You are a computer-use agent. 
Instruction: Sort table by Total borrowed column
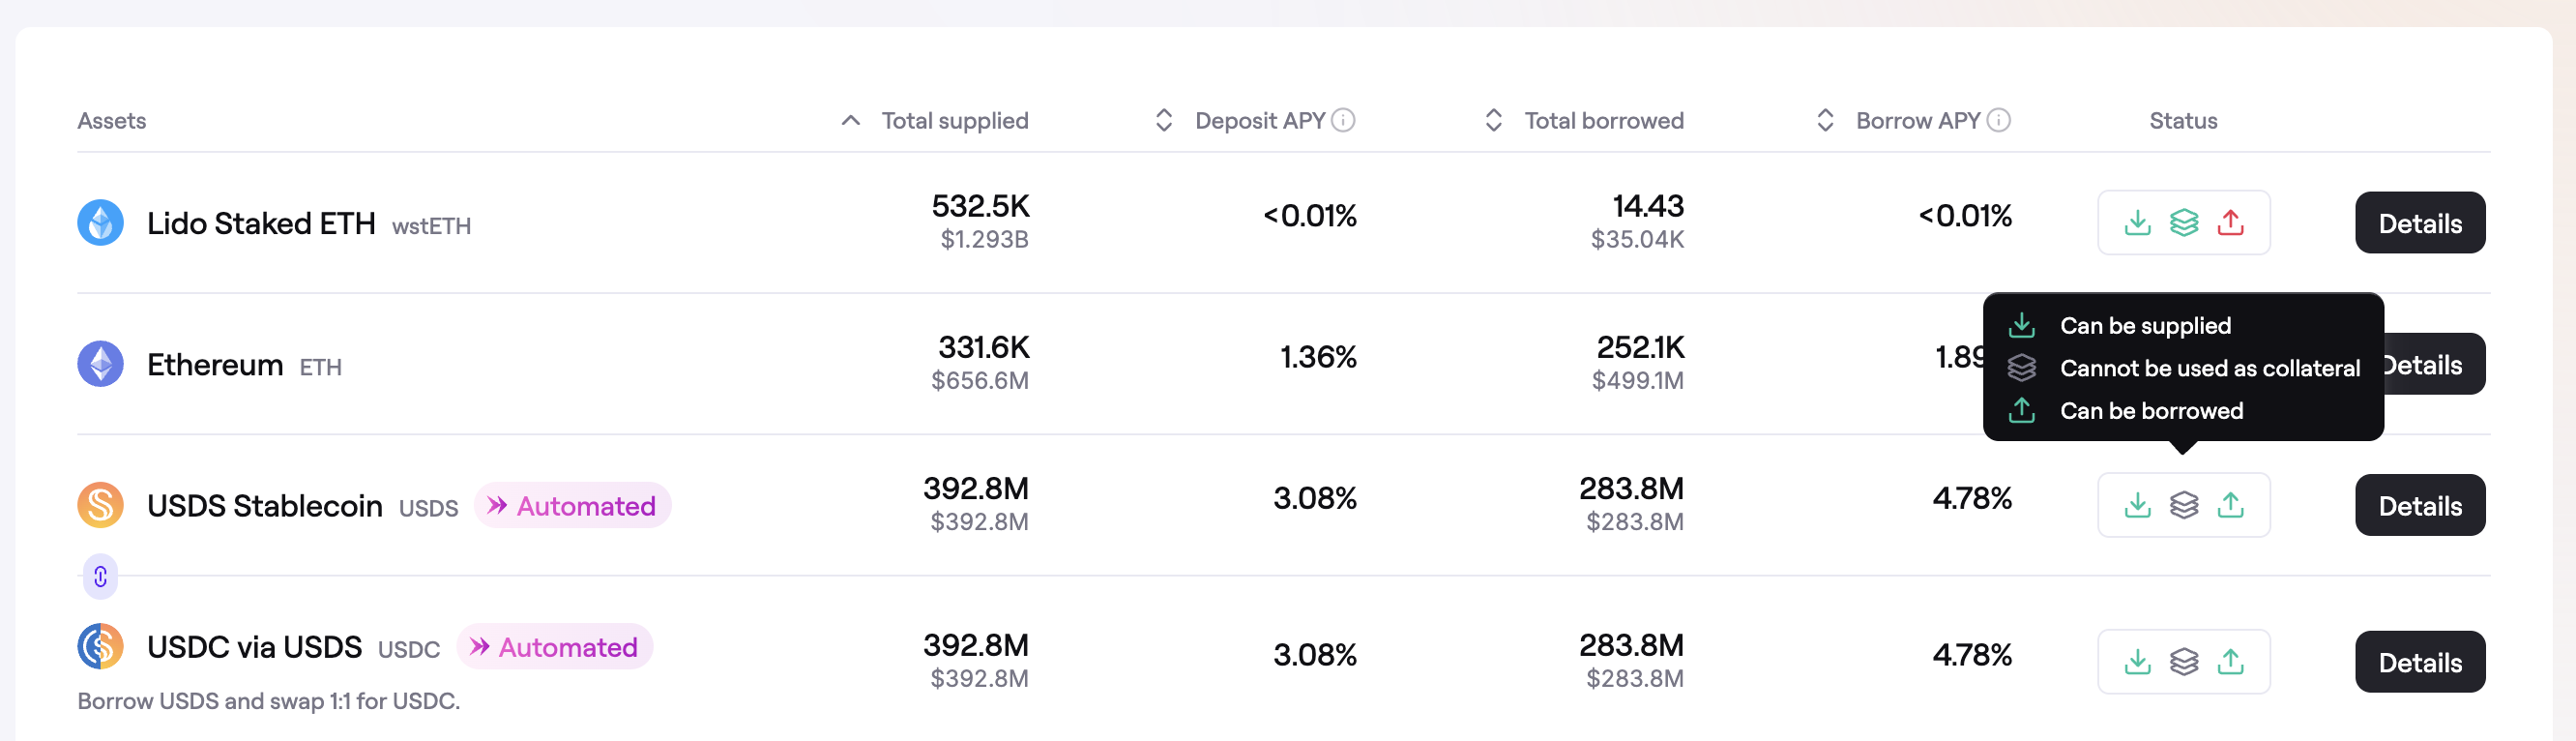pyautogui.click(x=1602, y=121)
